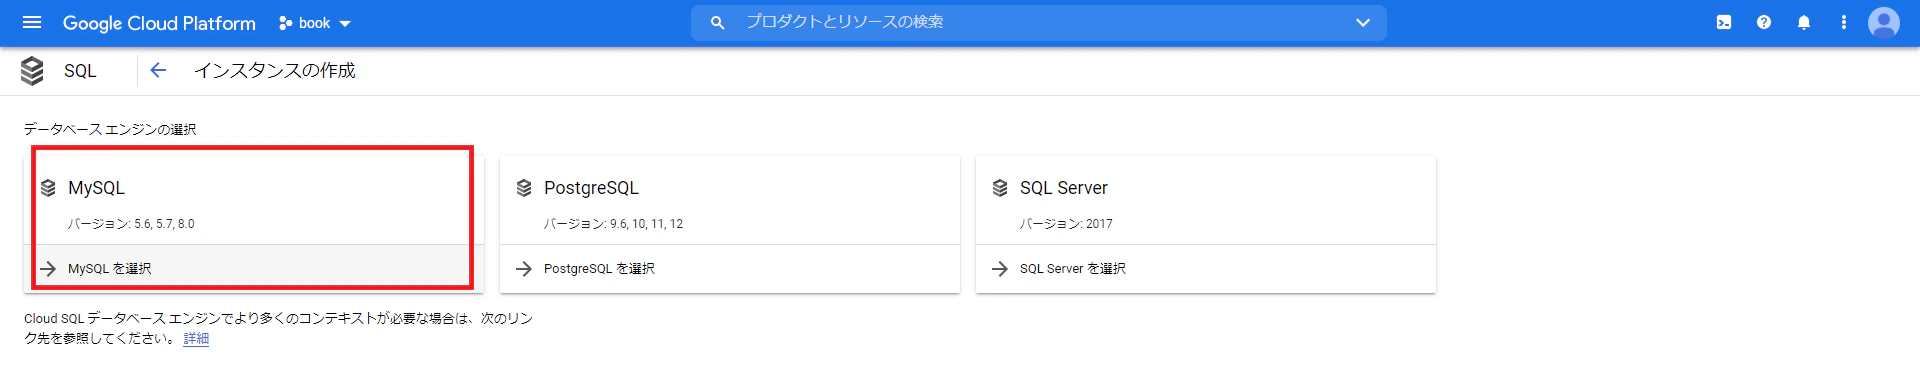Click PostgreSQL versions 9.6, 10, 11, 12 text
This screenshot has height=384, width=1920.
coord(613,224)
